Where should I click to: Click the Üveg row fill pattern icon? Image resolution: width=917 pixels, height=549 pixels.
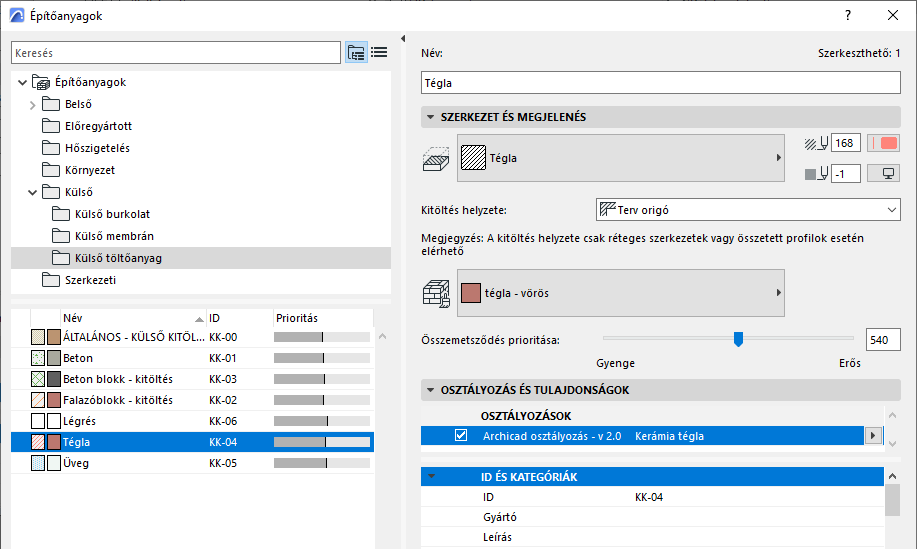[38, 463]
